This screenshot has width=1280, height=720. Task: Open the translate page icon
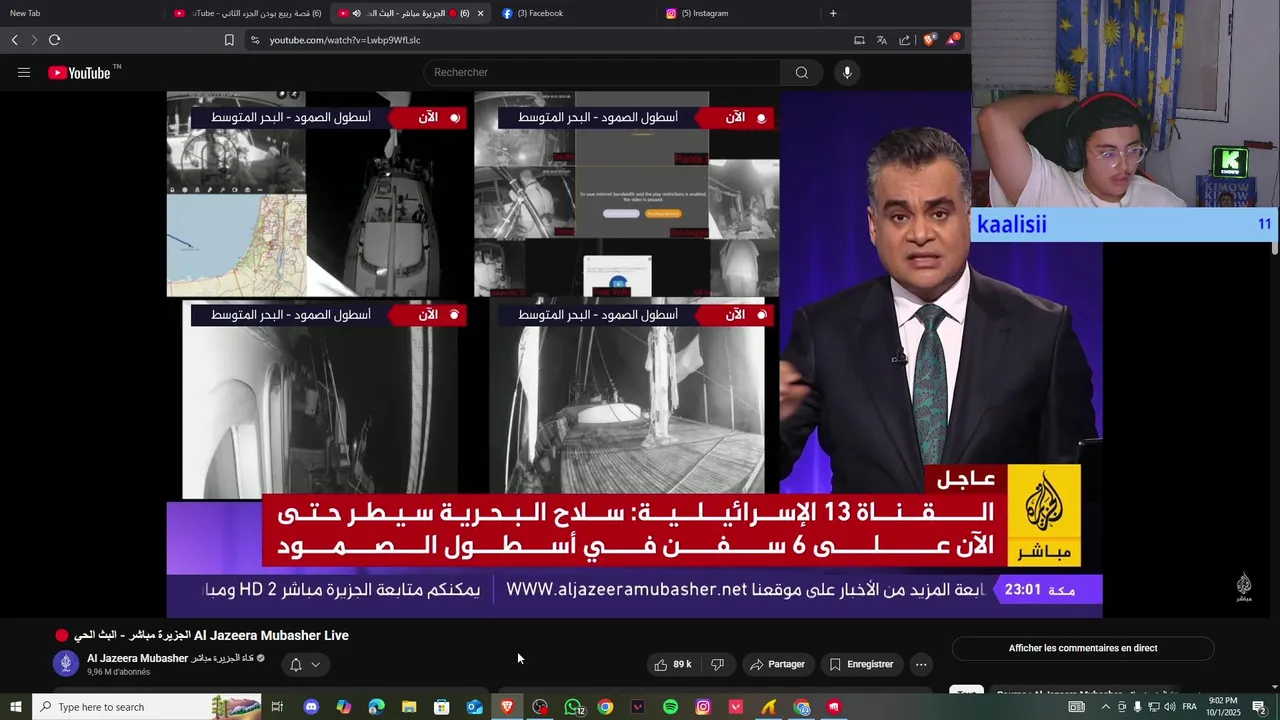click(882, 40)
